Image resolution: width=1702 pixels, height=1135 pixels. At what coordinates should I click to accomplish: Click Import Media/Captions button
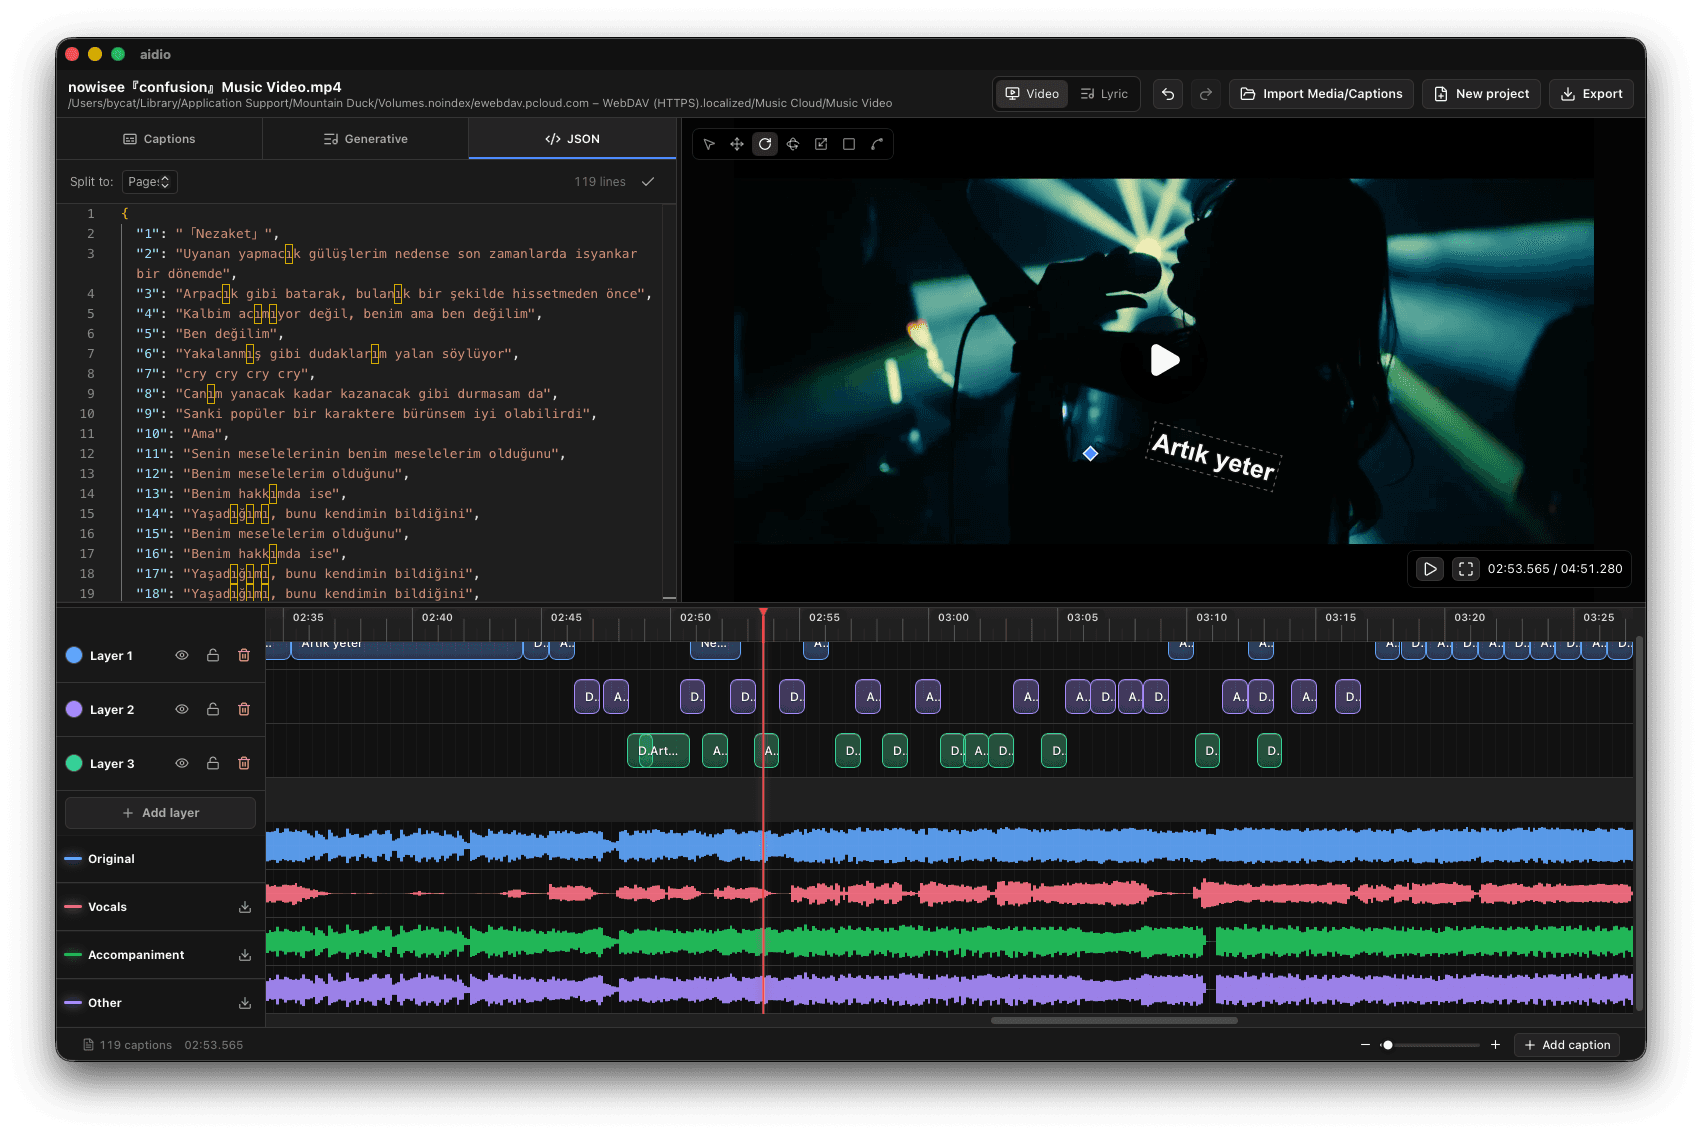[1321, 94]
